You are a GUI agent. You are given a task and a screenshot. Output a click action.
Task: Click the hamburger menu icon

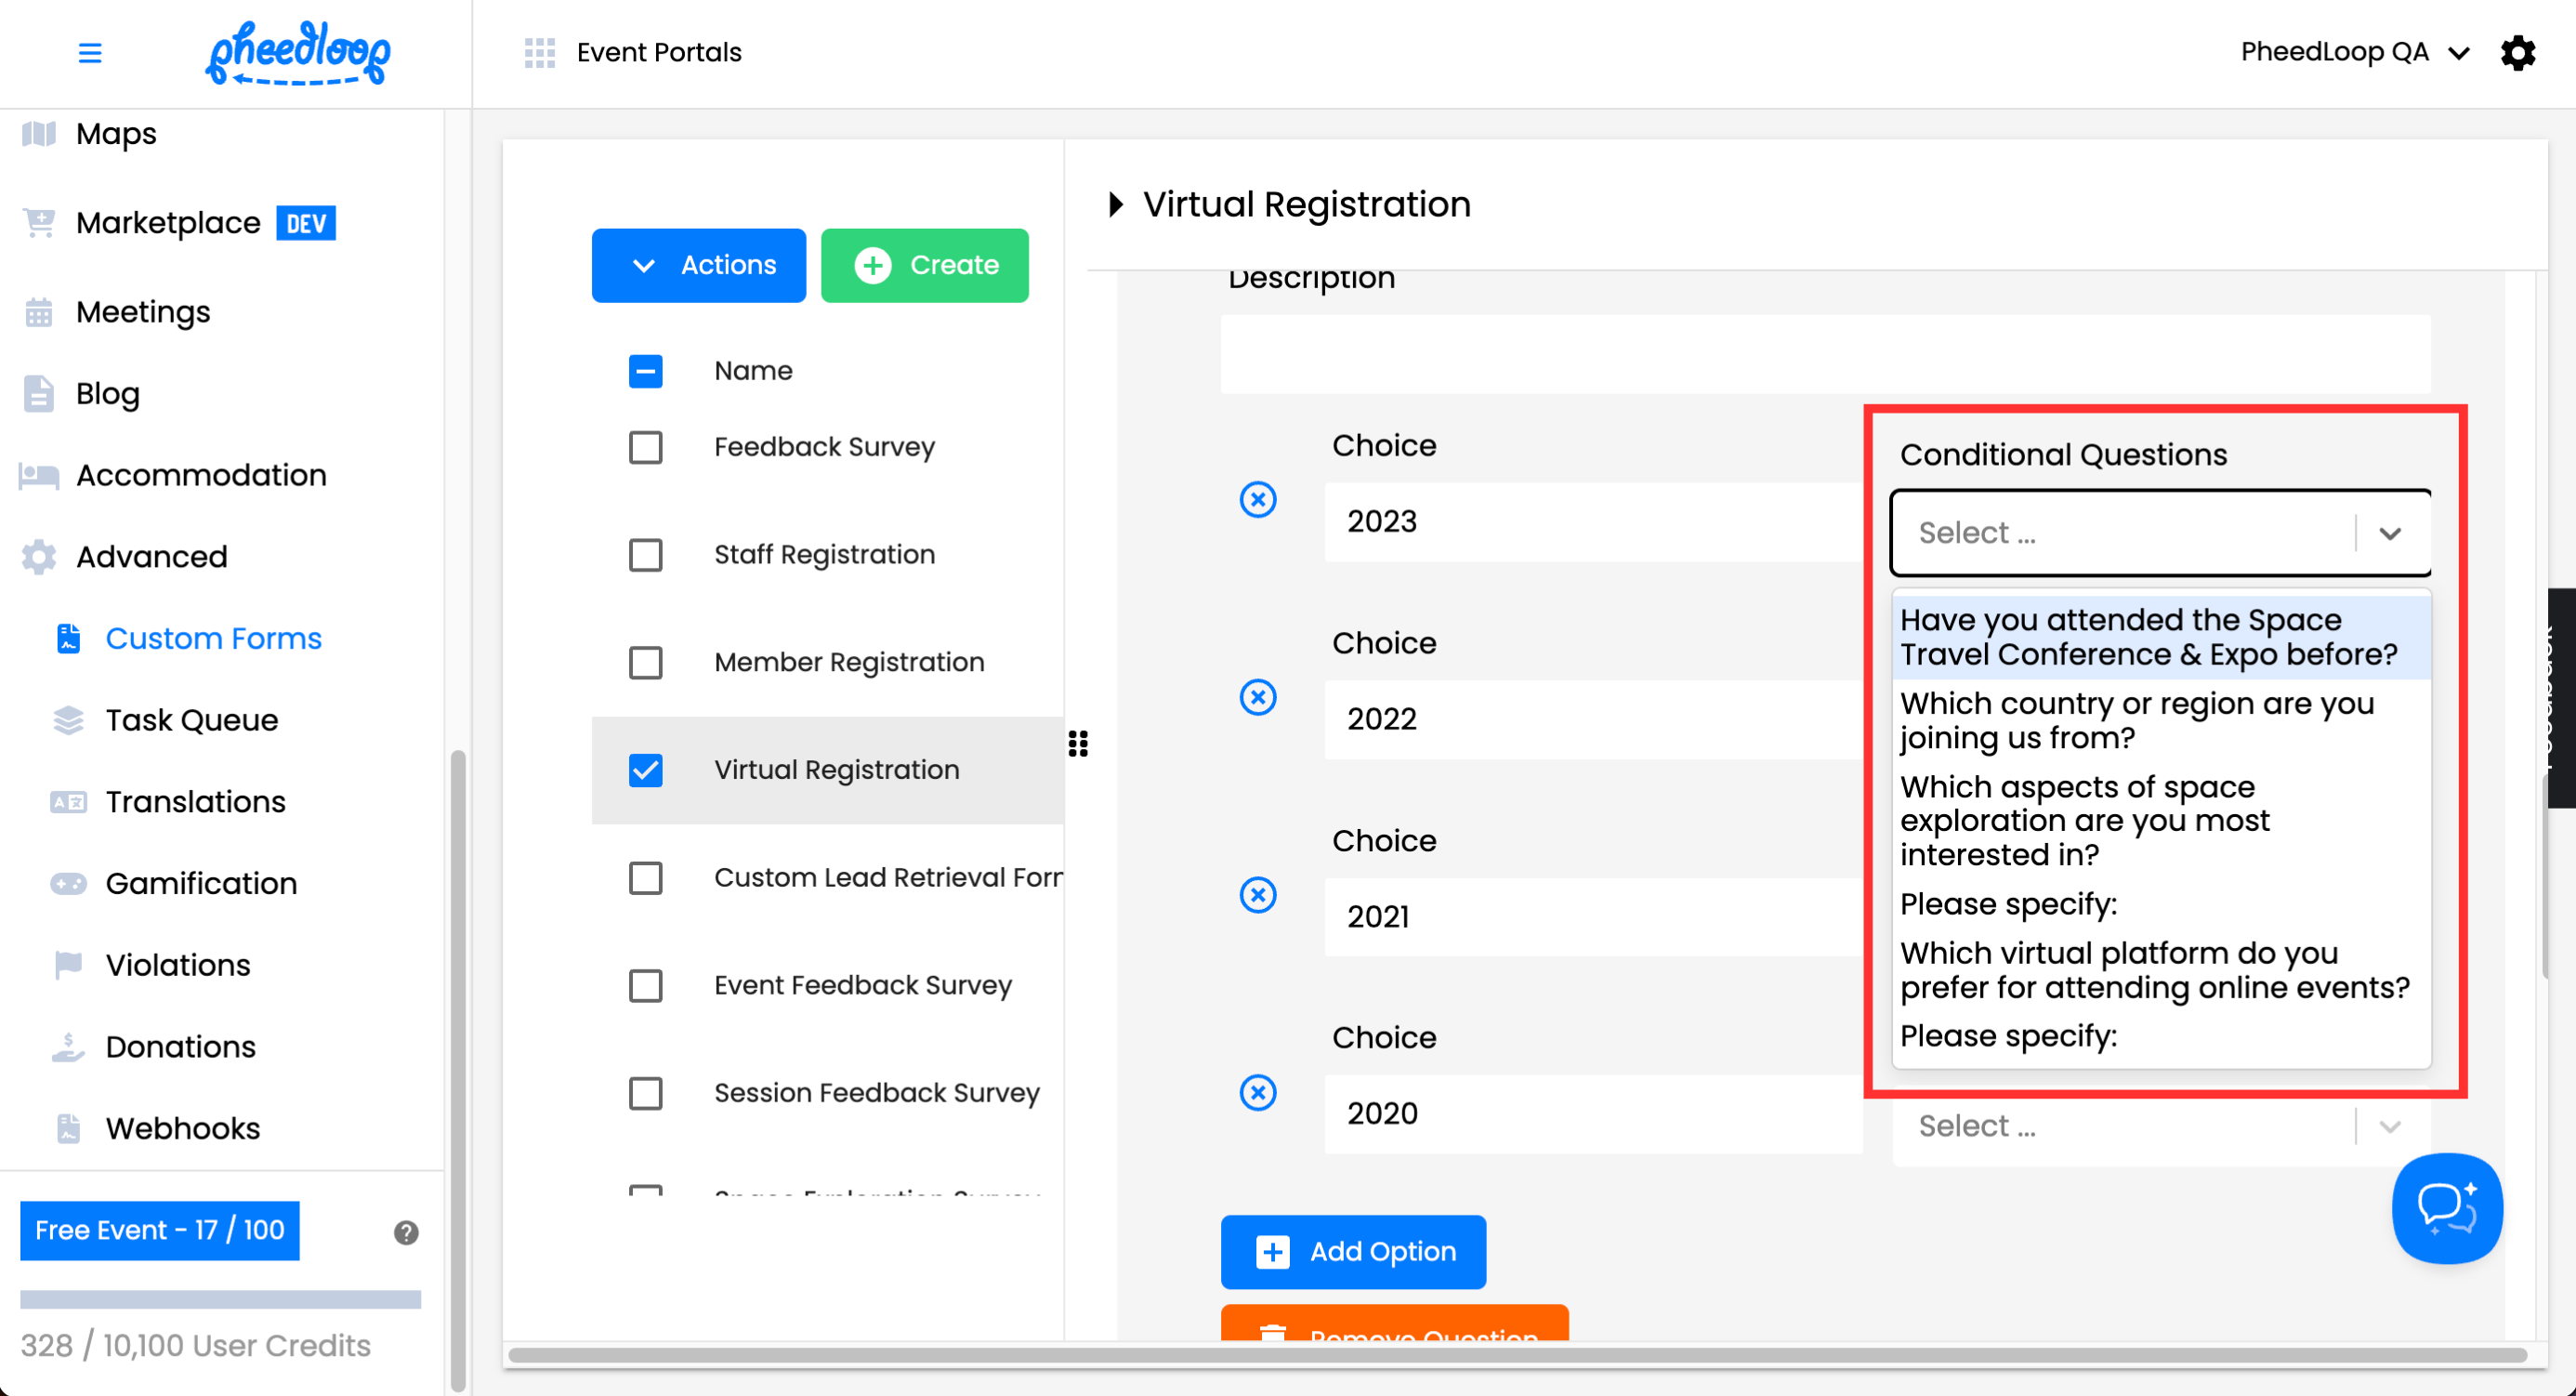tap(89, 52)
